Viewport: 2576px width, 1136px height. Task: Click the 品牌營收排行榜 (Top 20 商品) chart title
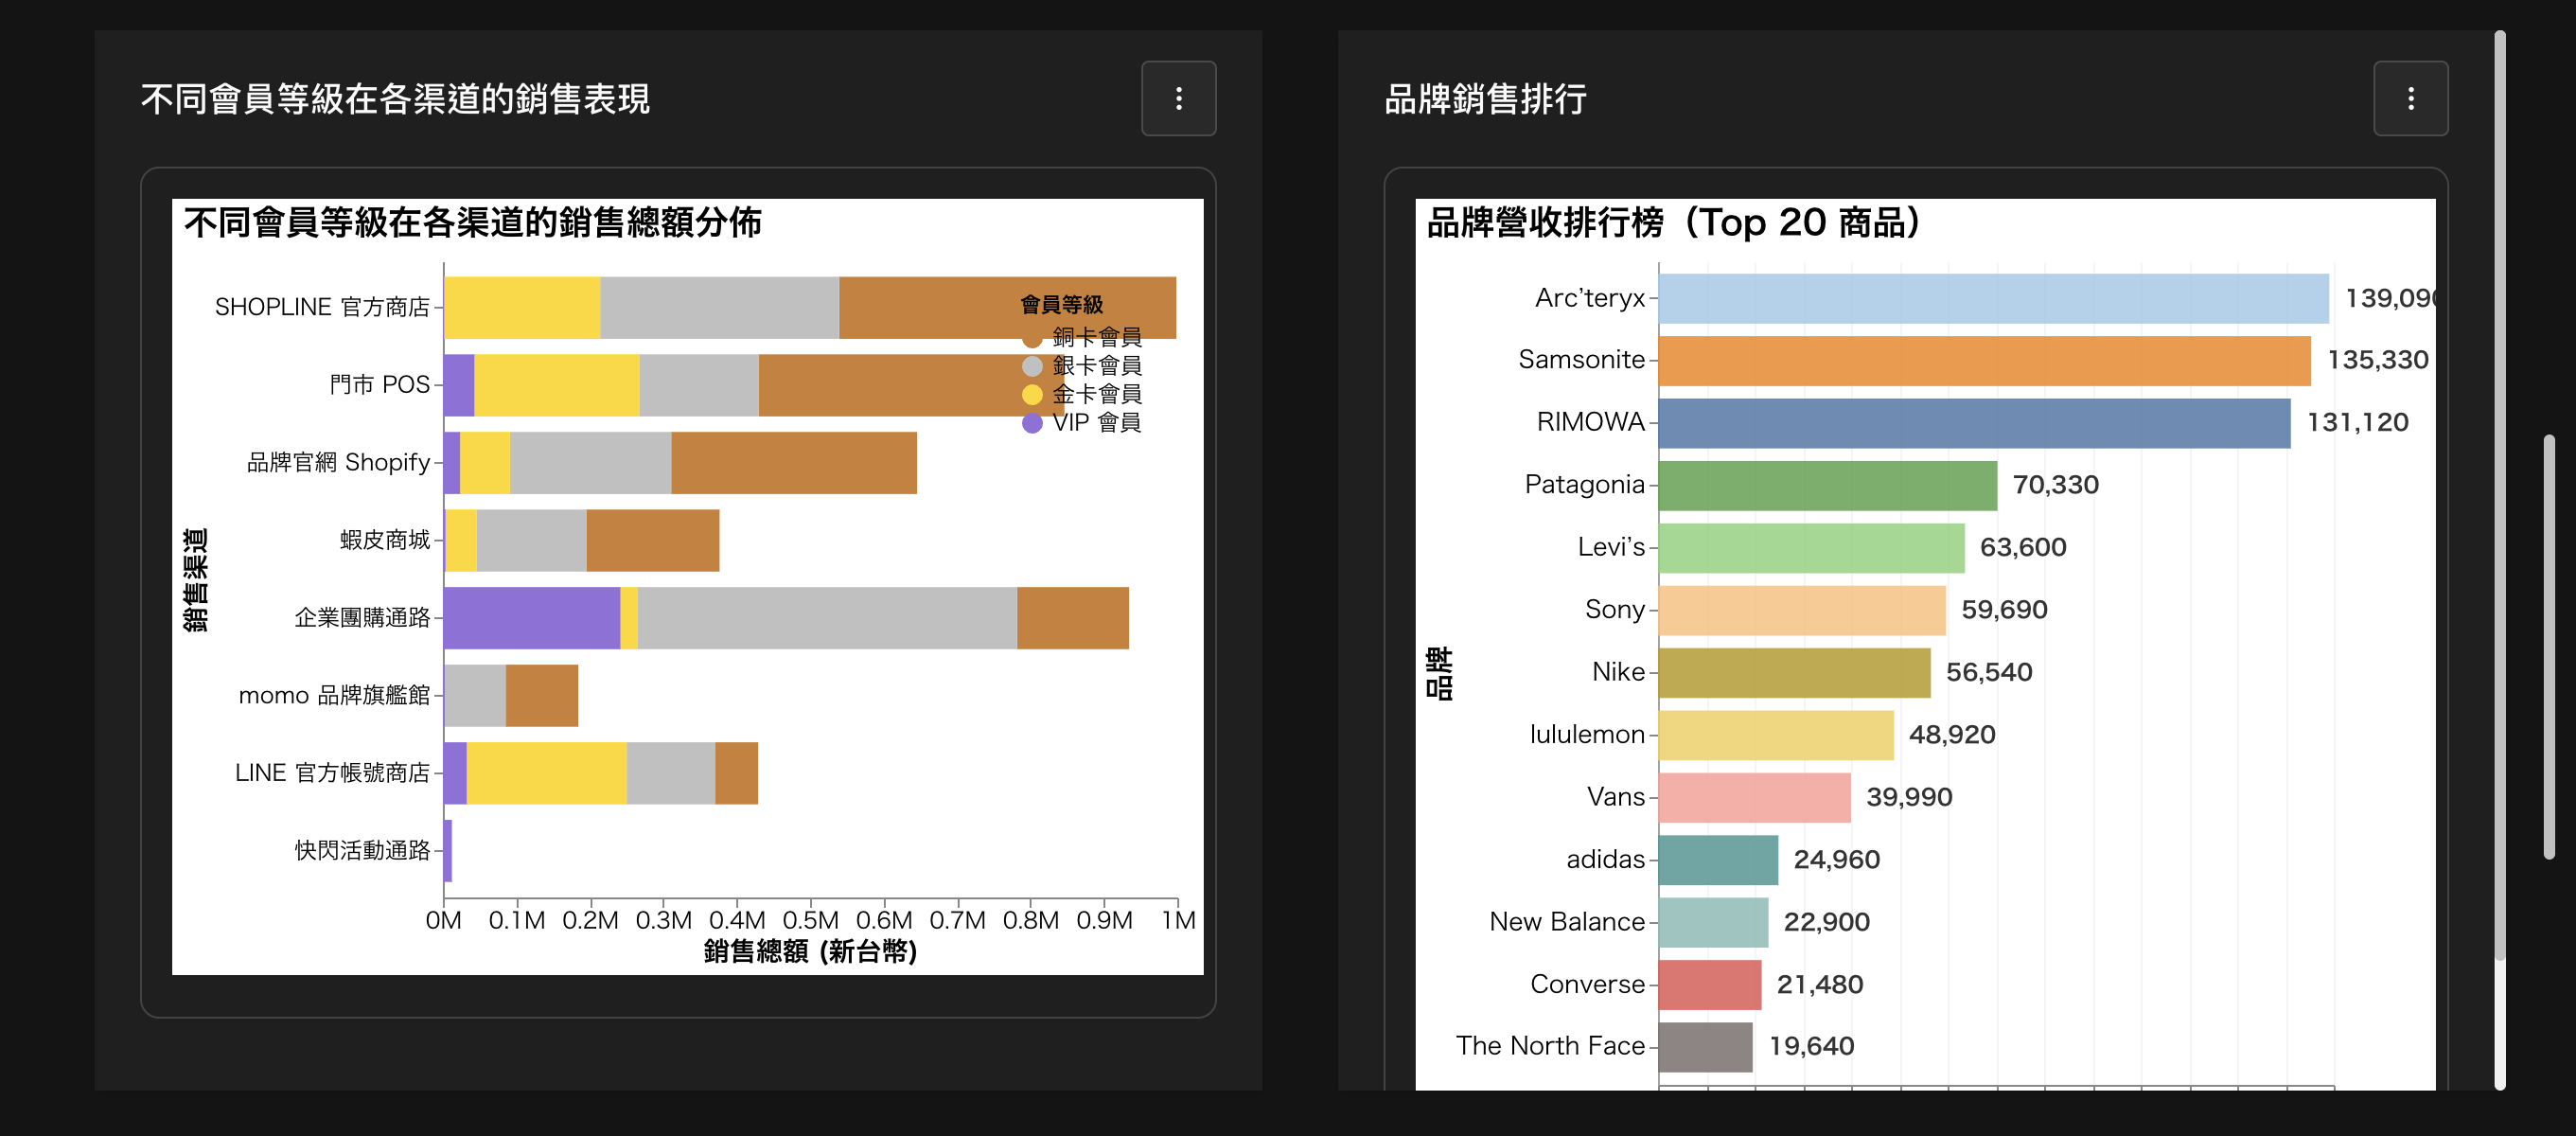click(1673, 223)
